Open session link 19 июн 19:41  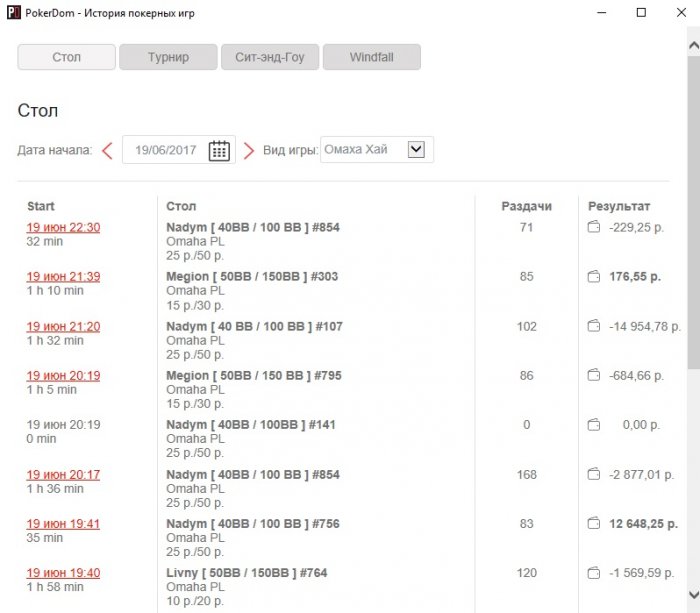point(63,523)
